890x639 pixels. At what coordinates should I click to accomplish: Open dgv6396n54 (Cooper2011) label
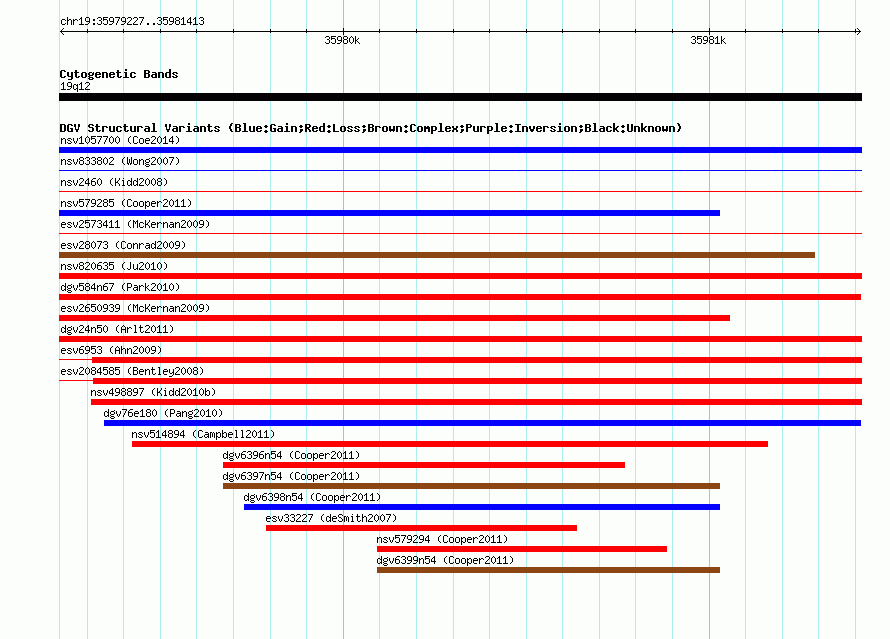[x=291, y=455]
